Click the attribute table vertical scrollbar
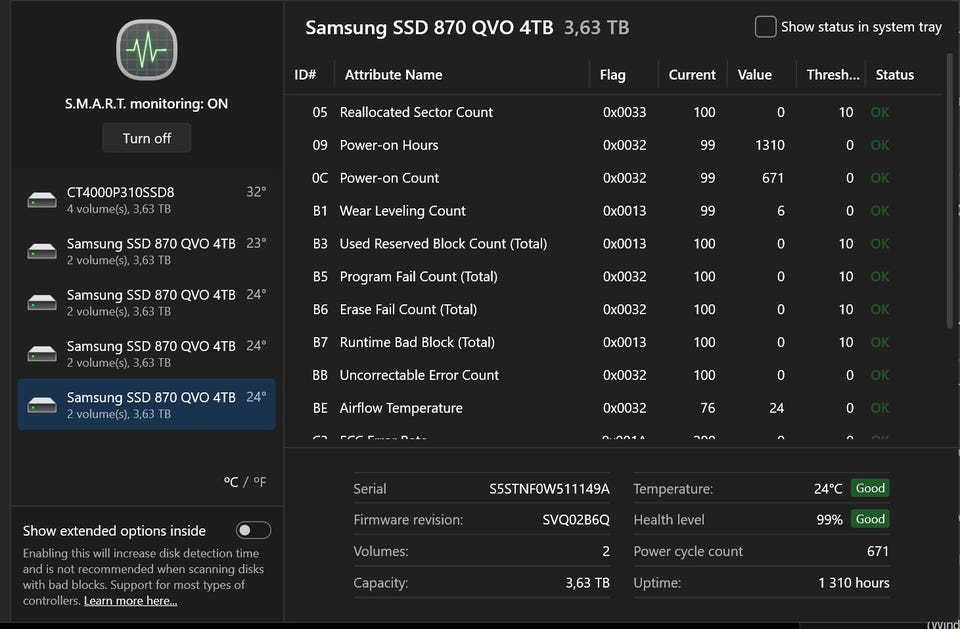The height and width of the screenshot is (629, 960). 949,190
